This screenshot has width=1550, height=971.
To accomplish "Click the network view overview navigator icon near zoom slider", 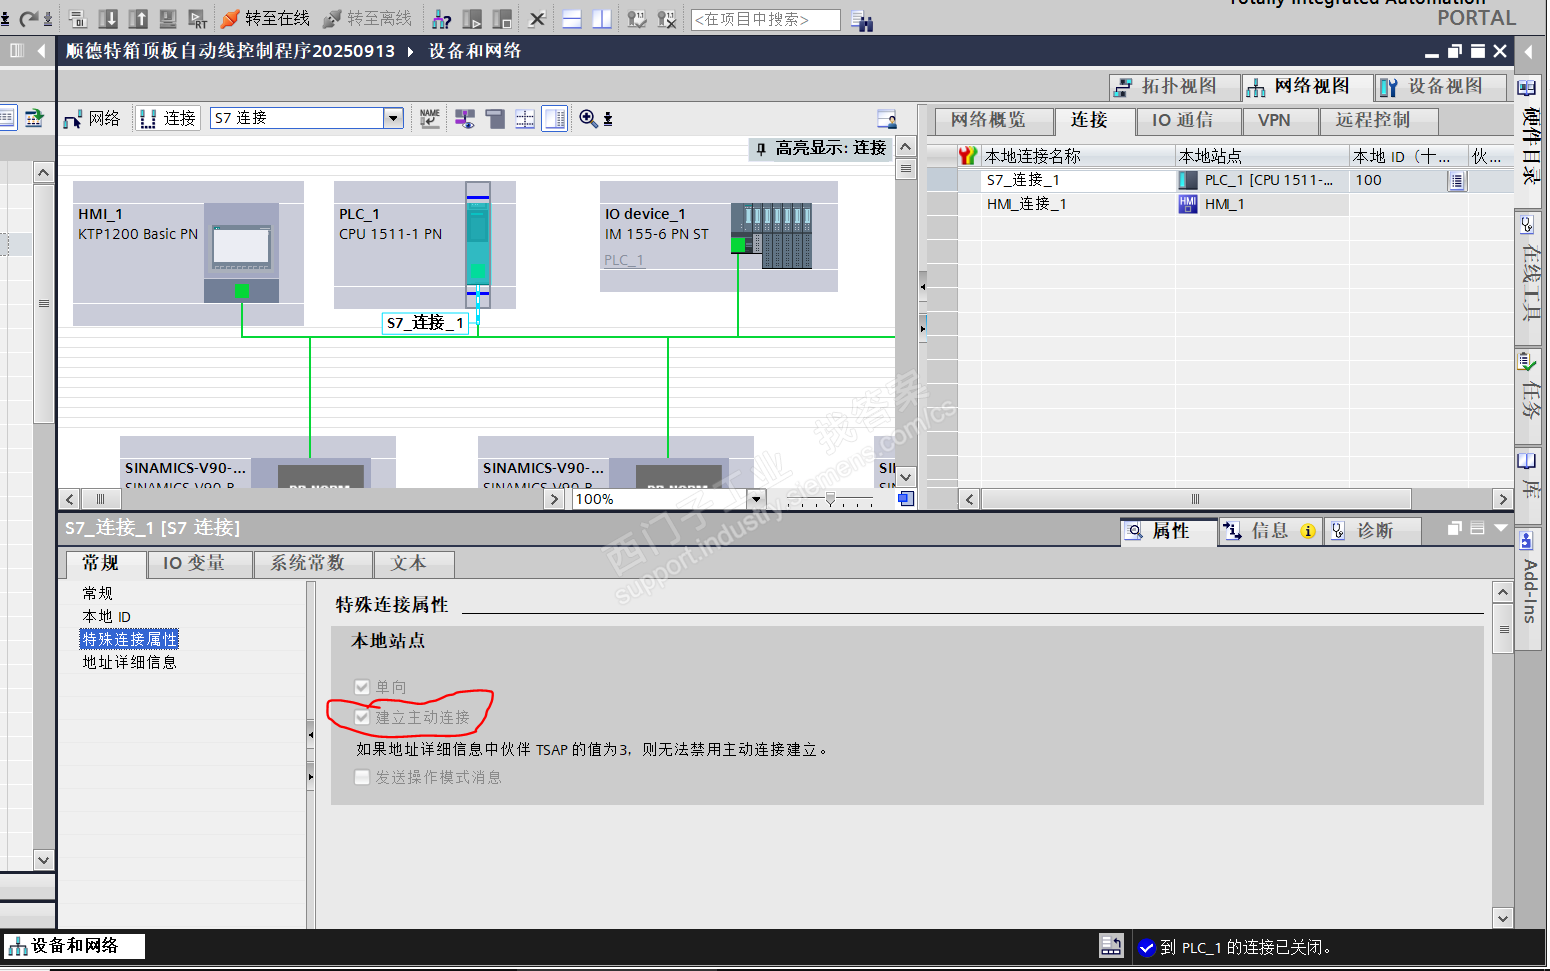I will (x=905, y=499).
